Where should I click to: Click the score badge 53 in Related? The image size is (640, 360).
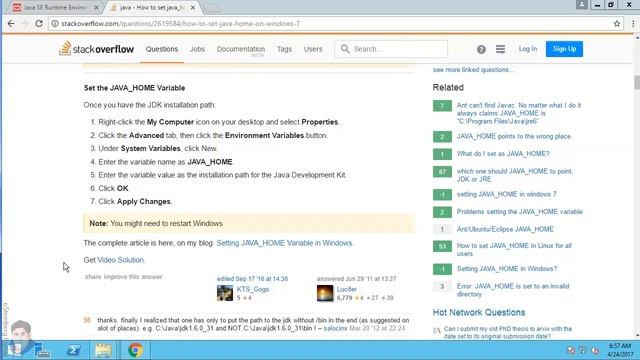(442, 246)
